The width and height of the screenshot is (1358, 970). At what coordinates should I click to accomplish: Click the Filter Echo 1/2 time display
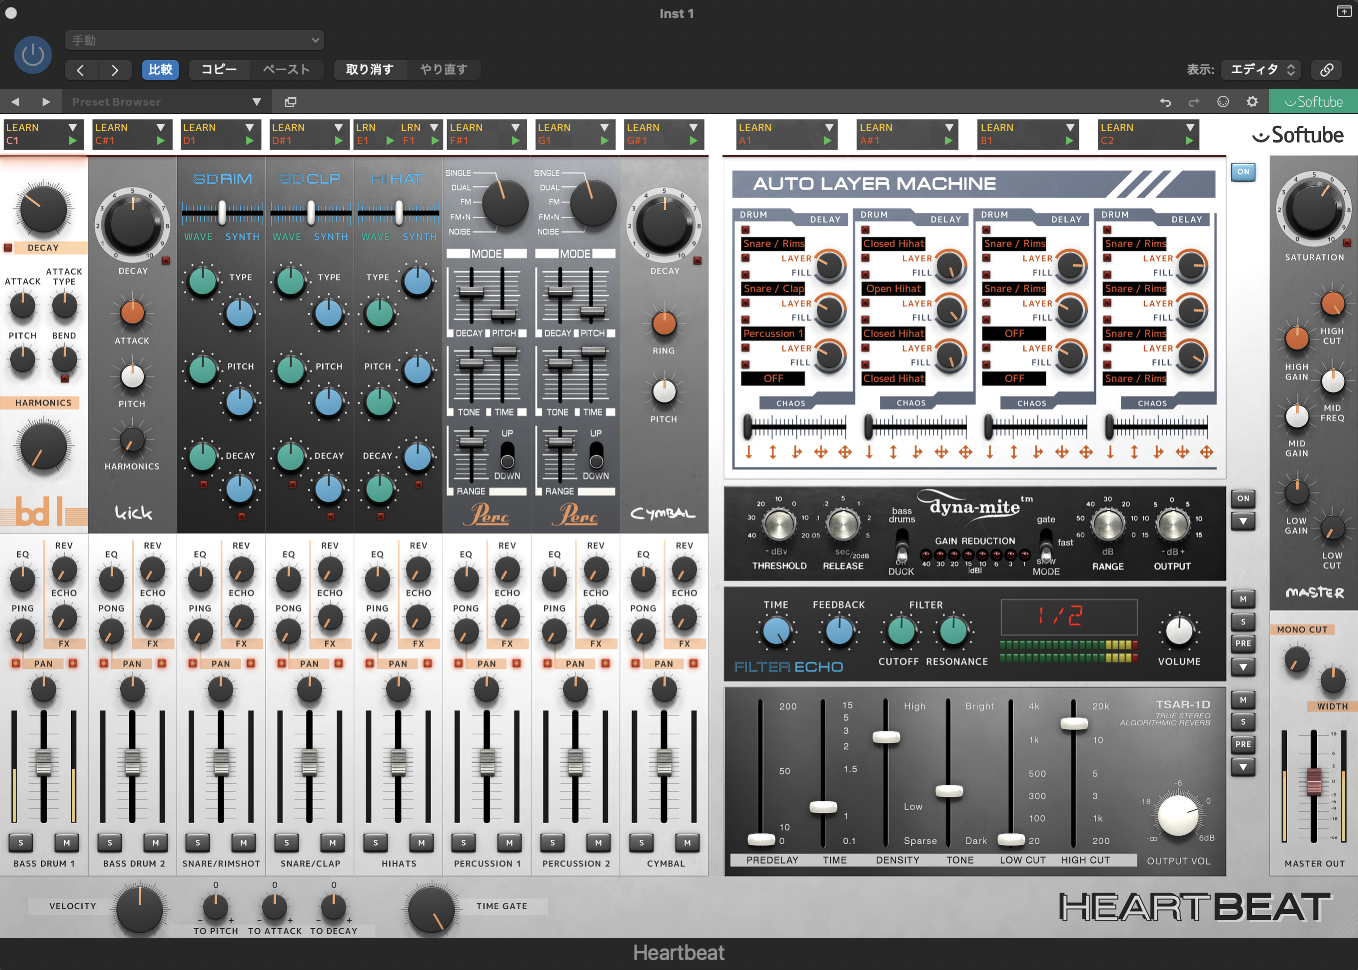(1068, 616)
